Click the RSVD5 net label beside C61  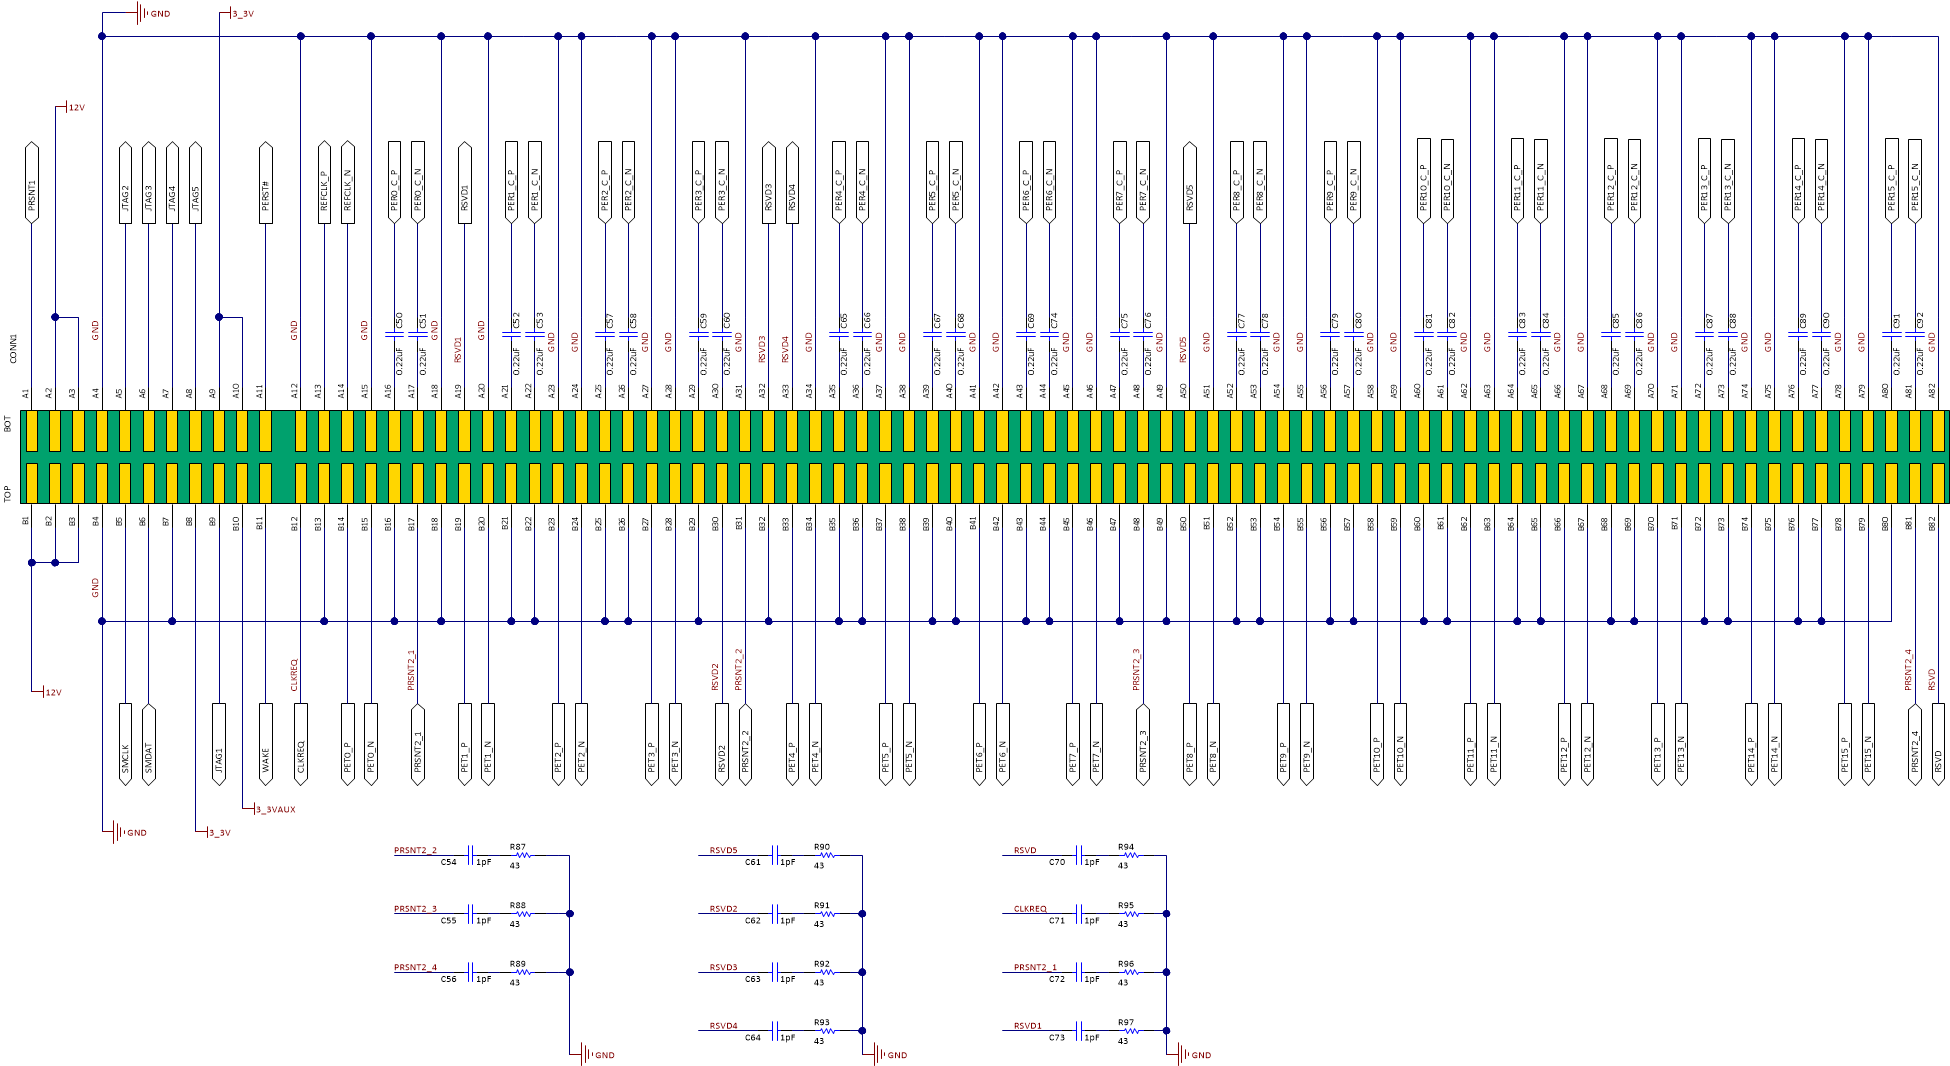pyautogui.click(x=723, y=850)
